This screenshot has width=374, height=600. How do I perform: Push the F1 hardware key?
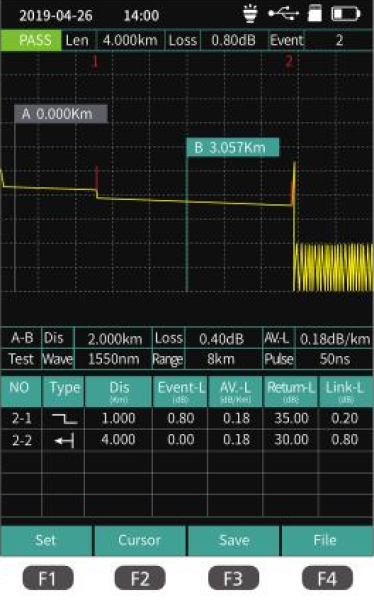click(x=48, y=578)
